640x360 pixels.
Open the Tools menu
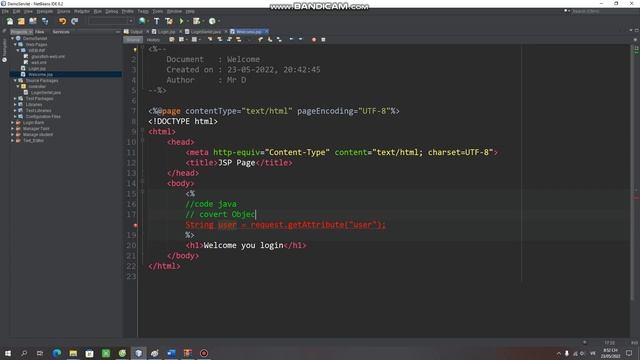click(157, 11)
